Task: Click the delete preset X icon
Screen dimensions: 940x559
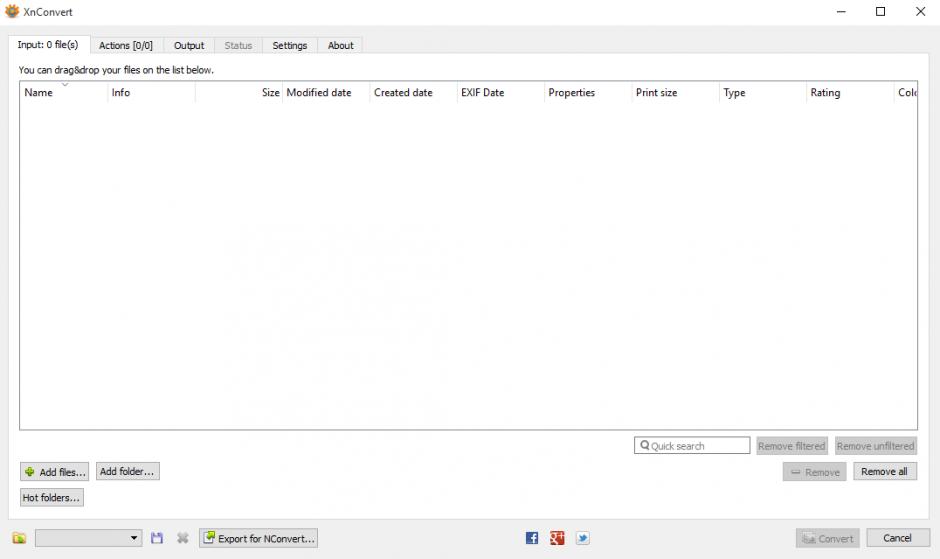Action: (183, 538)
